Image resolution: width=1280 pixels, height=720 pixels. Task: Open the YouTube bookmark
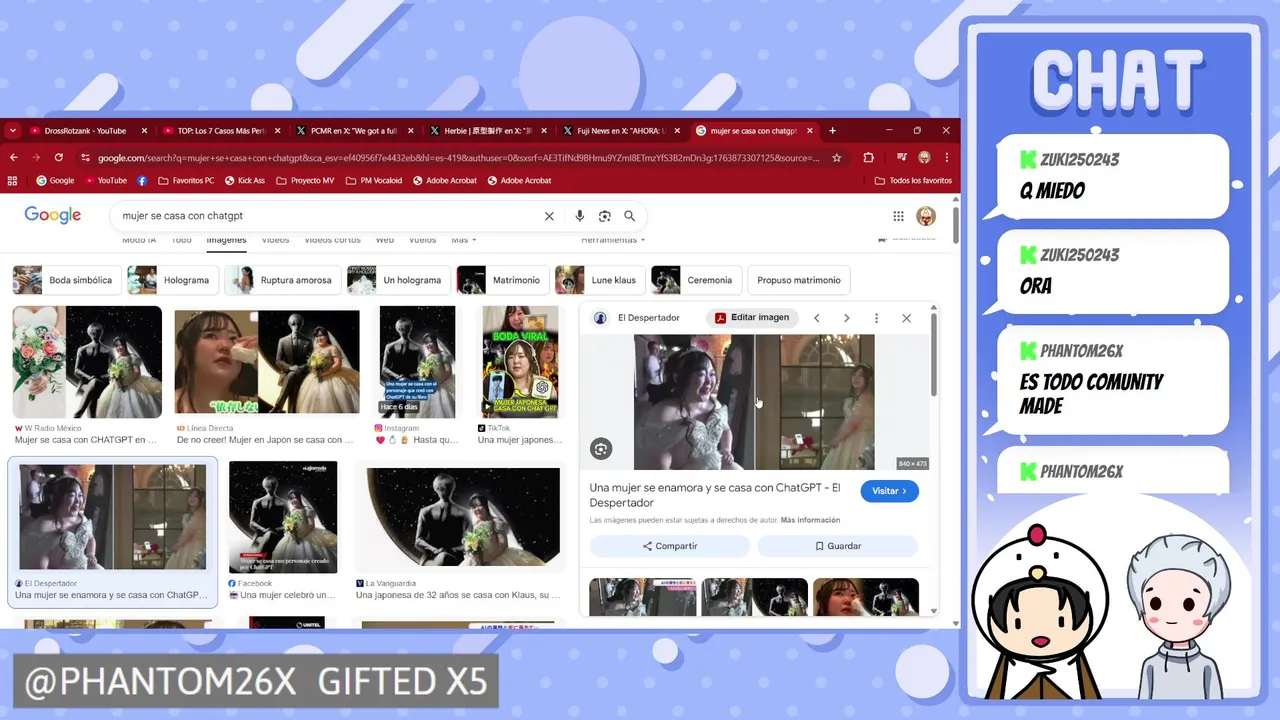[106, 181]
